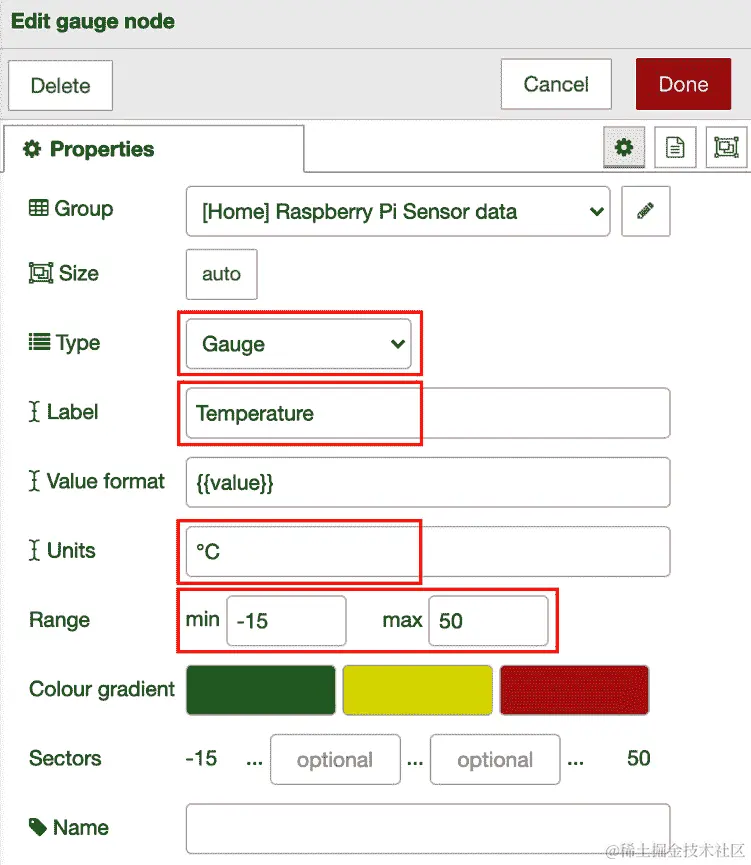The height and width of the screenshot is (865, 751).
Task: Click the Cancel button
Action: (556, 84)
